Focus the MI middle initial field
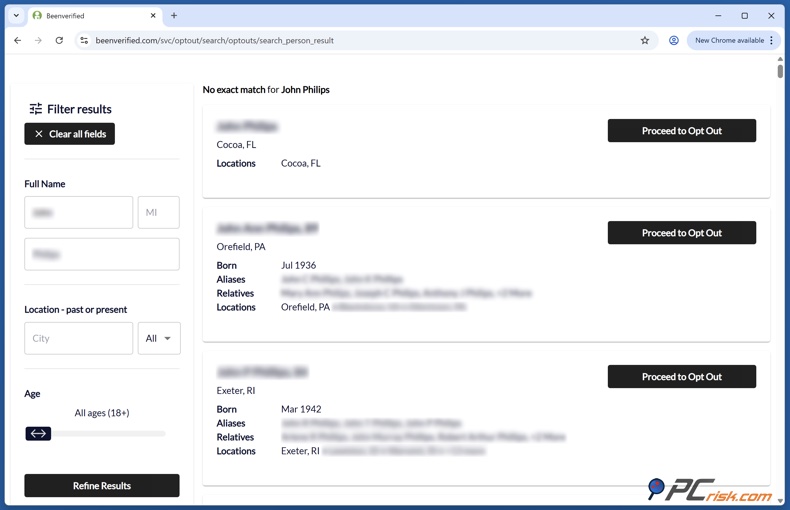This screenshot has width=790, height=510. [x=159, y=212]
